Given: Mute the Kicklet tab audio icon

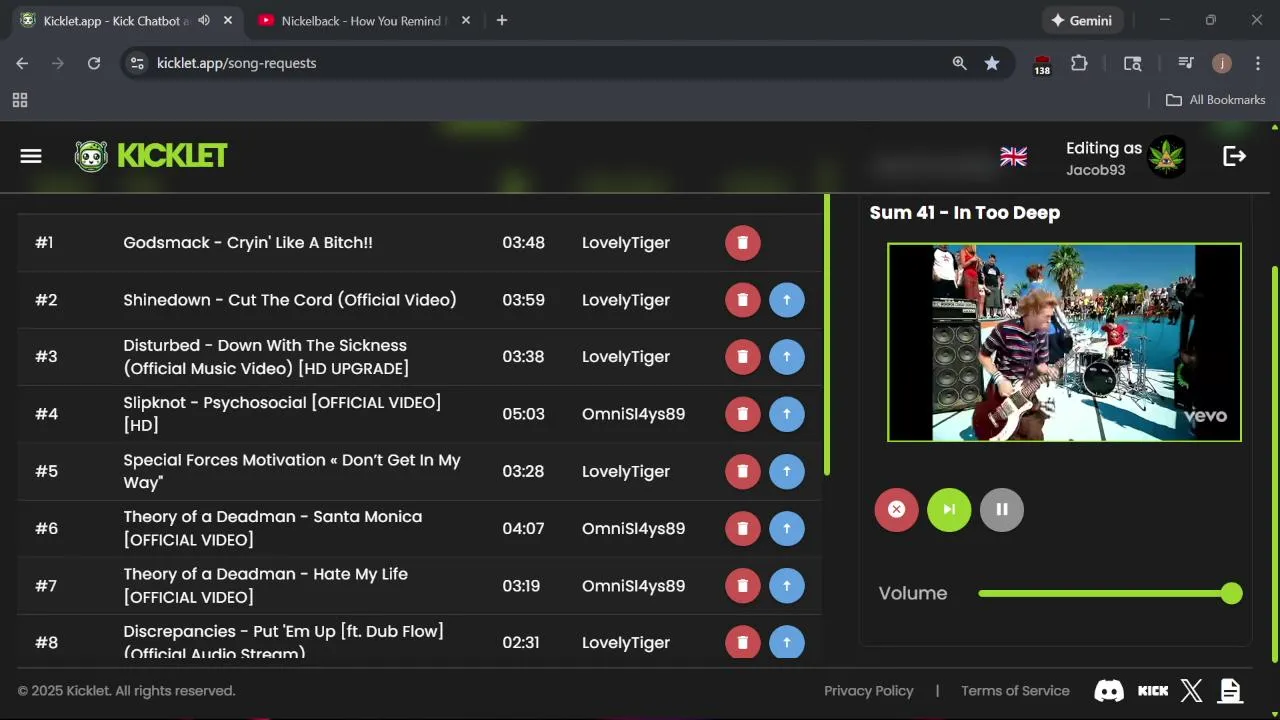Looking at the screenshot, I should pos(204,20).
